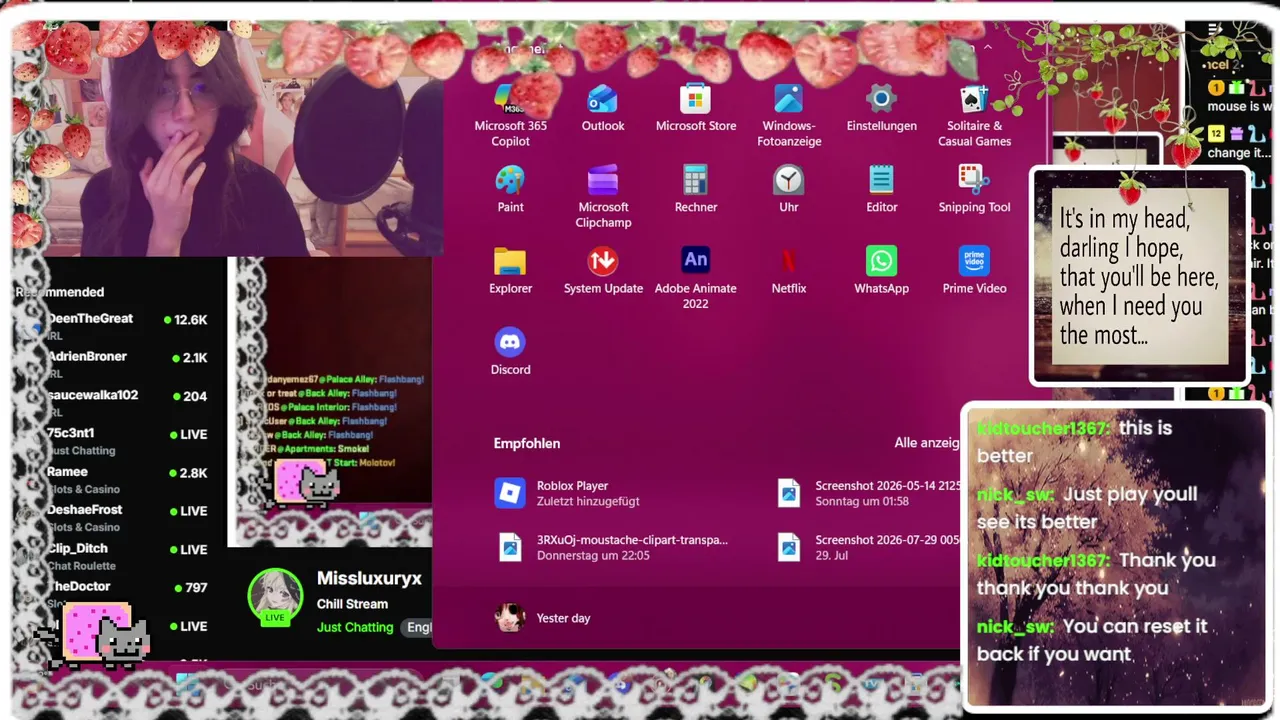The width and height of the screenshot is (1280, 720).
Task: Click the Just Chatting category link
Action: point(355,627)
